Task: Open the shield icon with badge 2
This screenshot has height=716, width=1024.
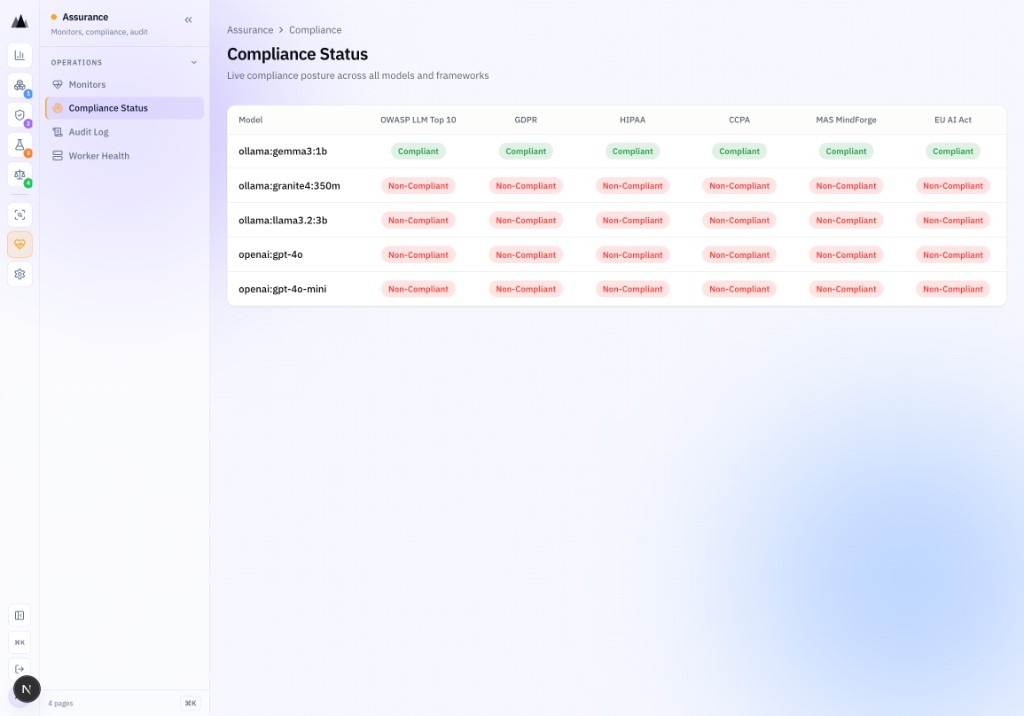Action: [20, 116]
